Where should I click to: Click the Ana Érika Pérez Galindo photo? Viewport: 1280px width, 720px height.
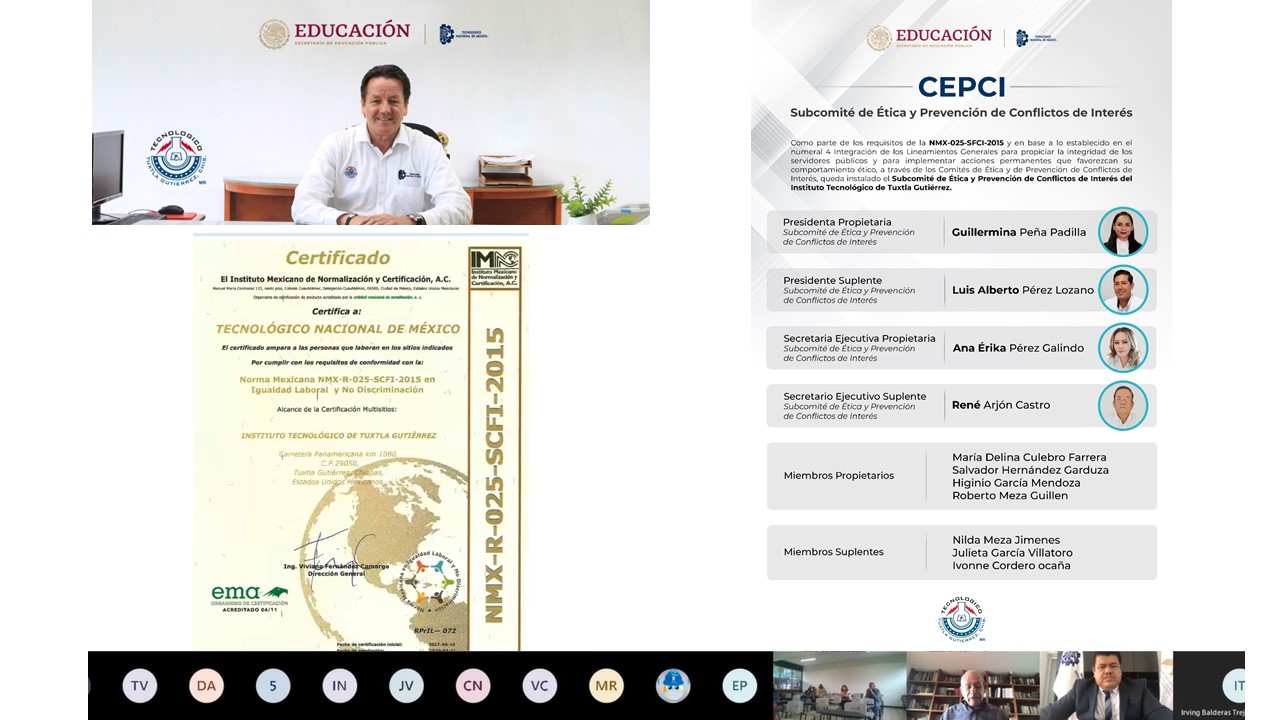tap(1123, 348)
